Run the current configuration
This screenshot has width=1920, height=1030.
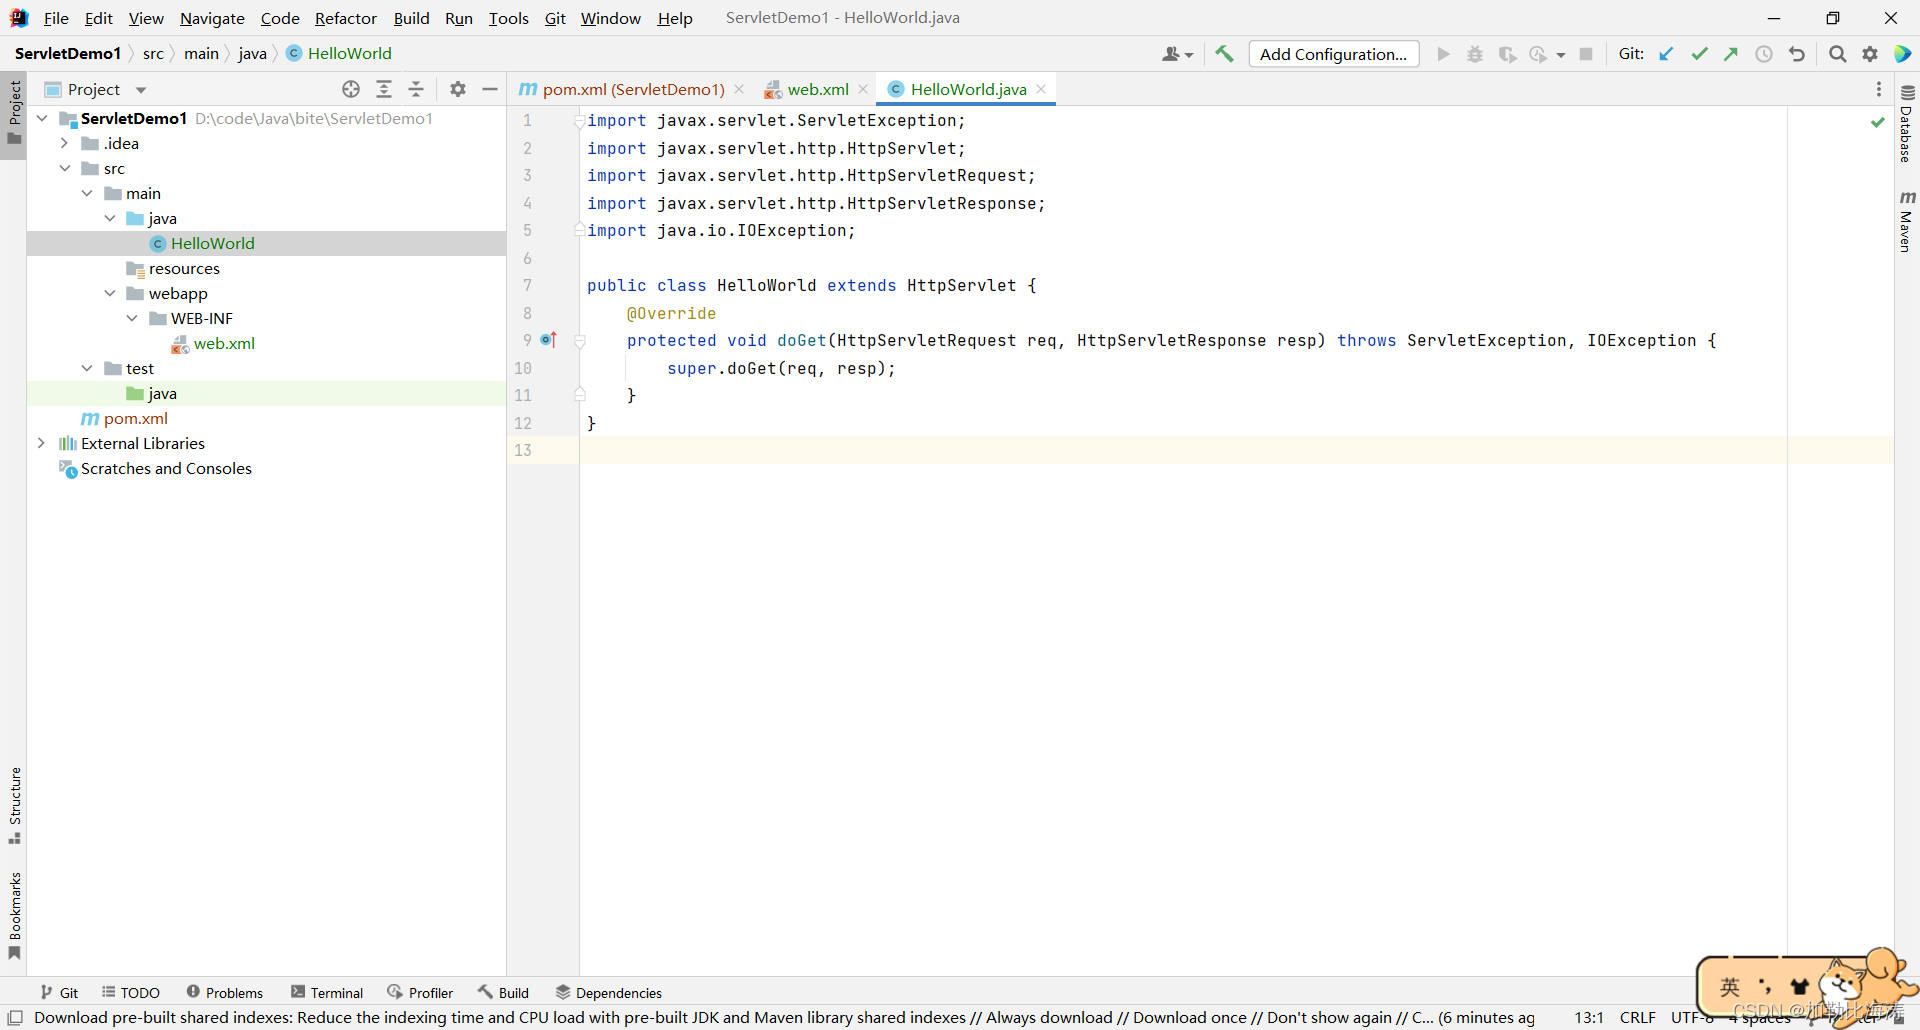tap(1443, 54)
